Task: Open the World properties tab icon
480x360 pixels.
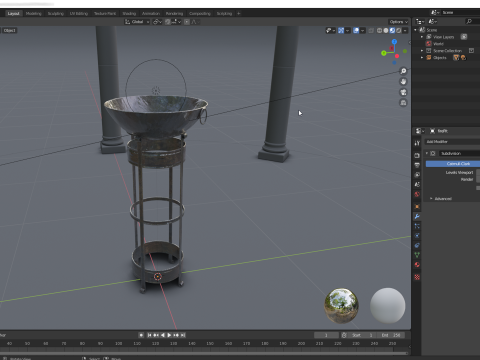Action: tap(417, 194)
